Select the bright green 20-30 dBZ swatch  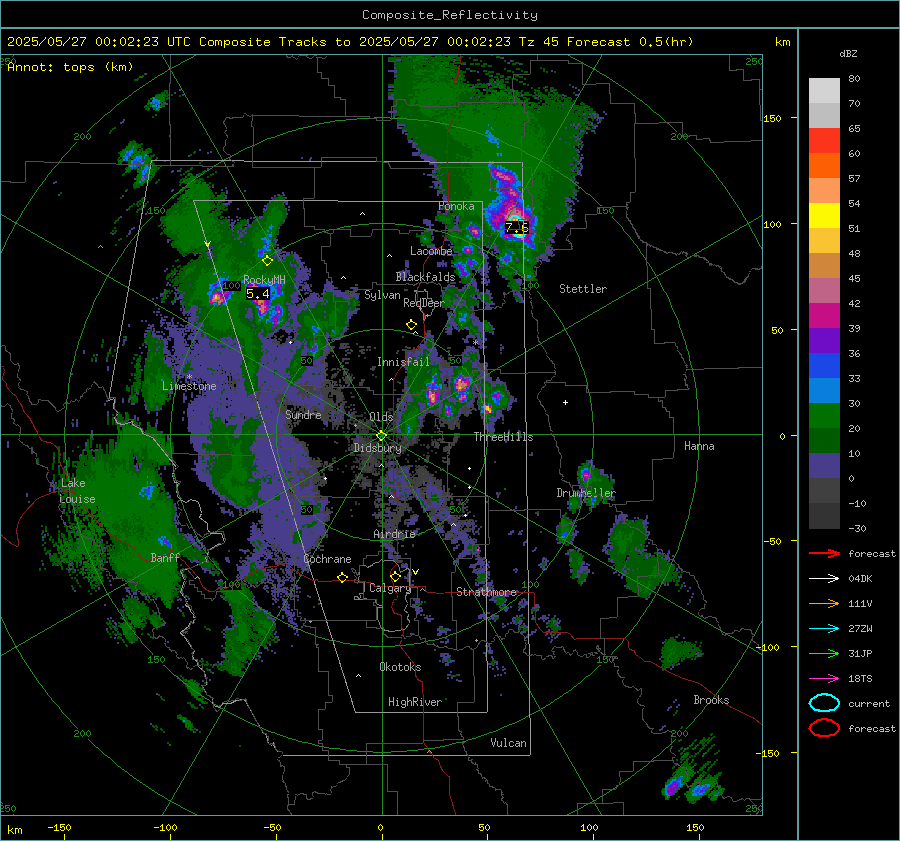(x=824, y=415)
